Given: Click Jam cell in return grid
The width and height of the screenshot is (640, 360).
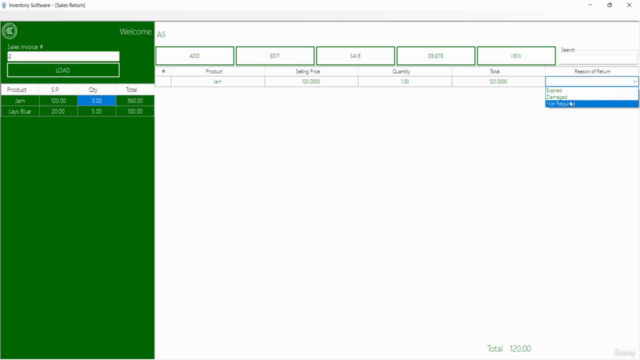Looking at the screenshot, I should 218,82.
